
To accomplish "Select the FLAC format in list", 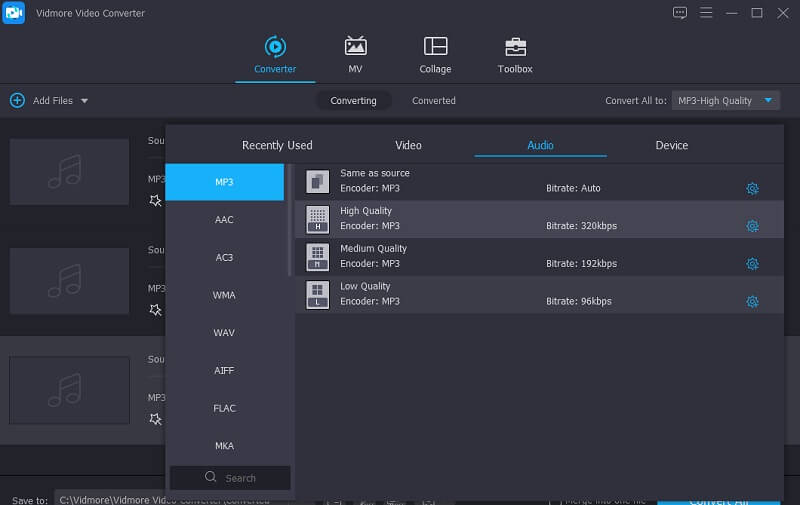I will (224, 408).
